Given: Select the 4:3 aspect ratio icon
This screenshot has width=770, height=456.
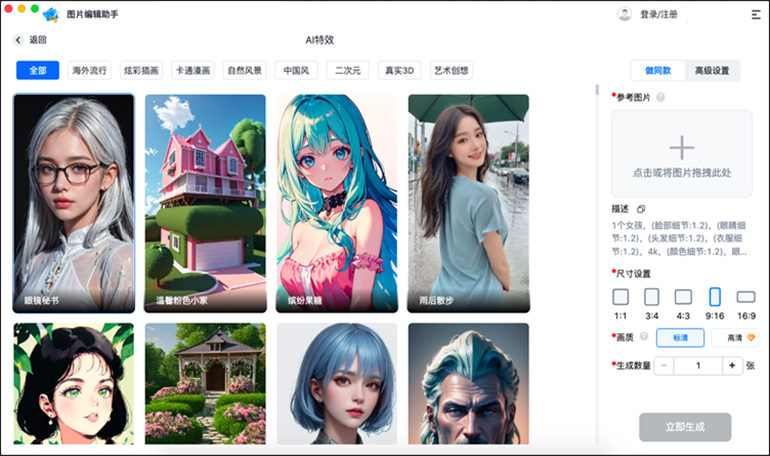Looking at the screenshot, I should point(683,297).
